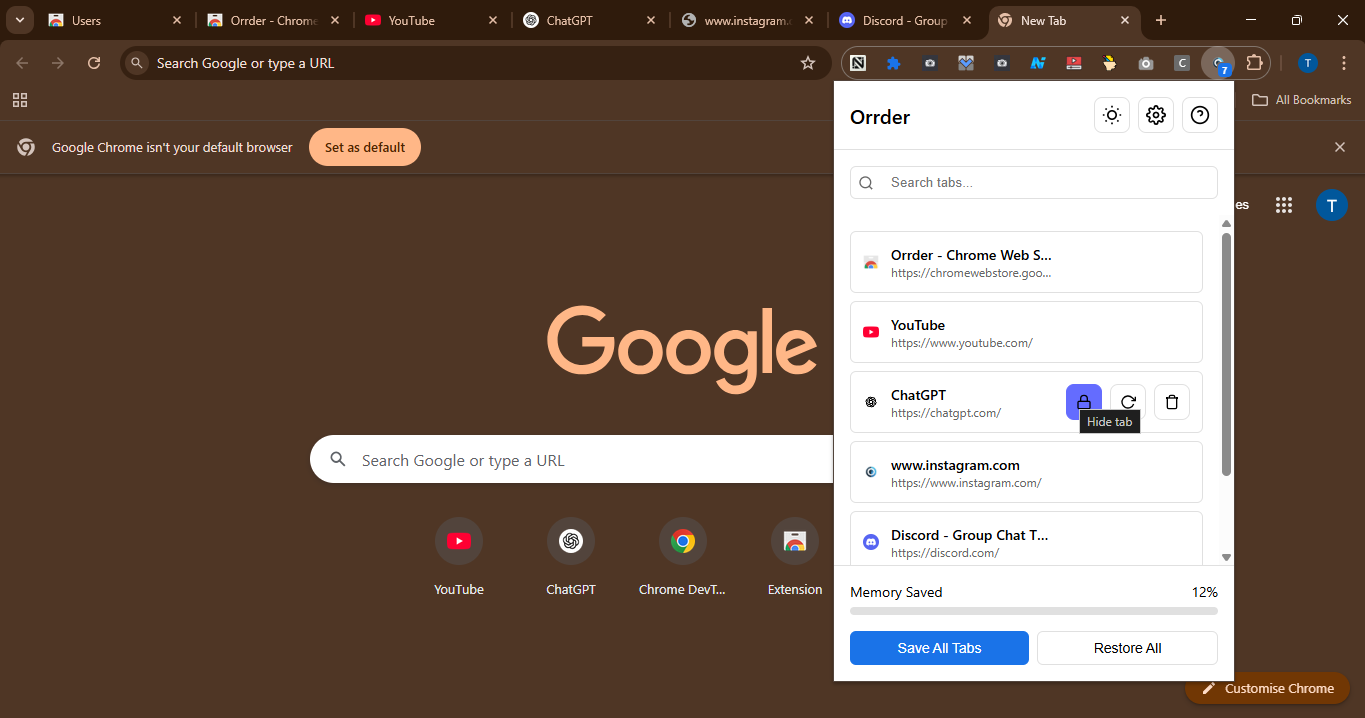Open Extension shortcut tile
The height and width of the screenshot is (718, 1365).
(795, 558)
